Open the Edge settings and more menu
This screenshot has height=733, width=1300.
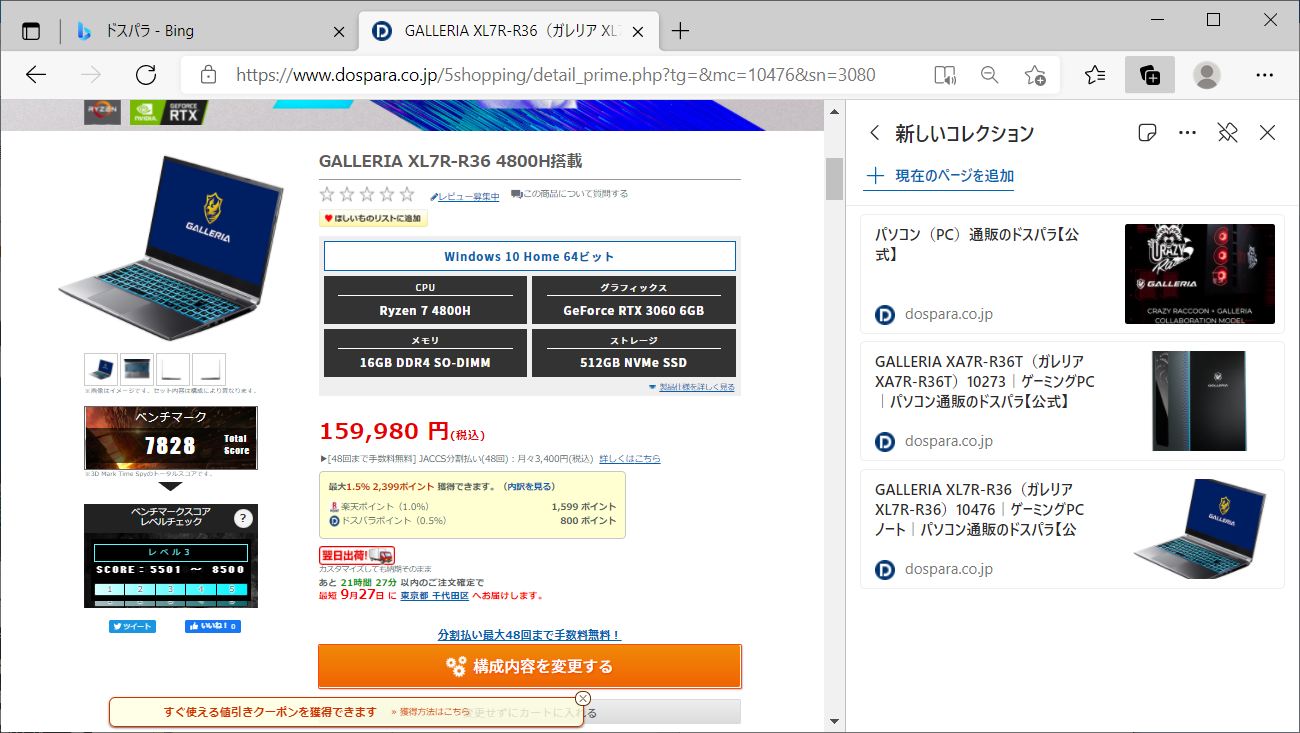pyautogui.click(x=1264, y=75)
